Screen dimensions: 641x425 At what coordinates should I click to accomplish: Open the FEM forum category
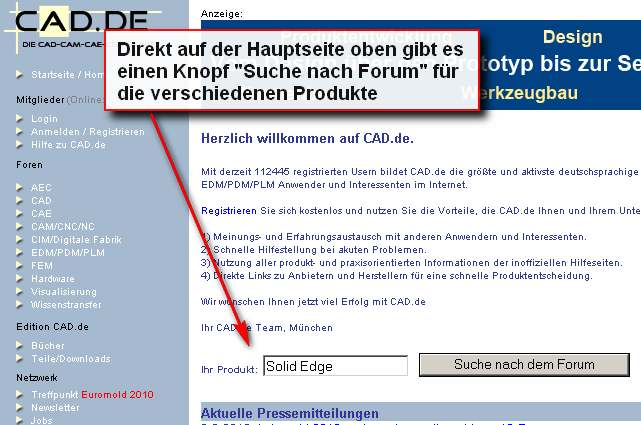tap(42, 266)
